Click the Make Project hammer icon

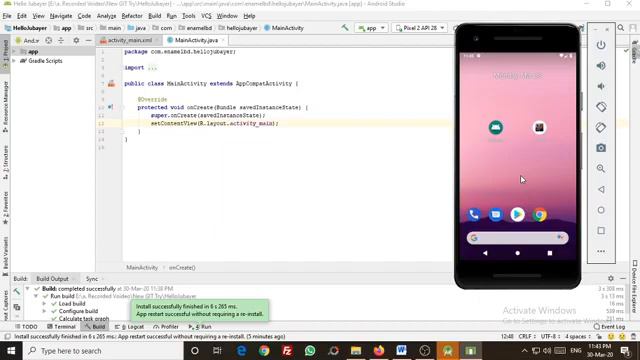coord(345,28)
